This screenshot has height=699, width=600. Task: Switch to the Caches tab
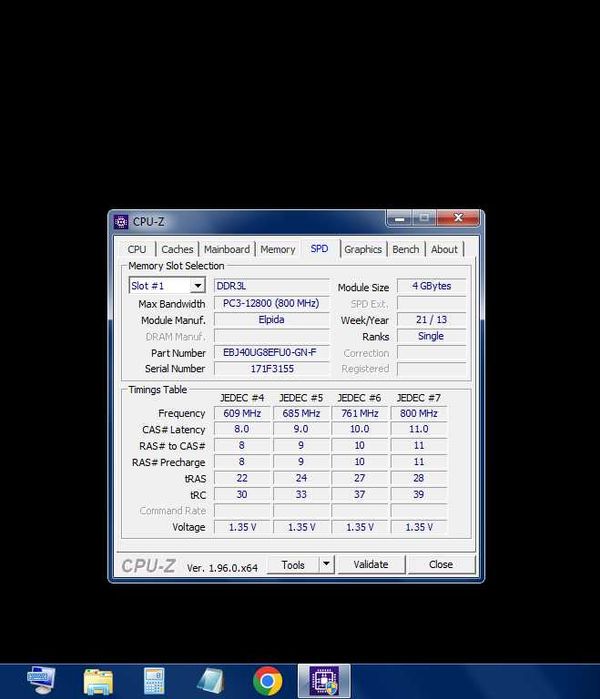point(177,249)
